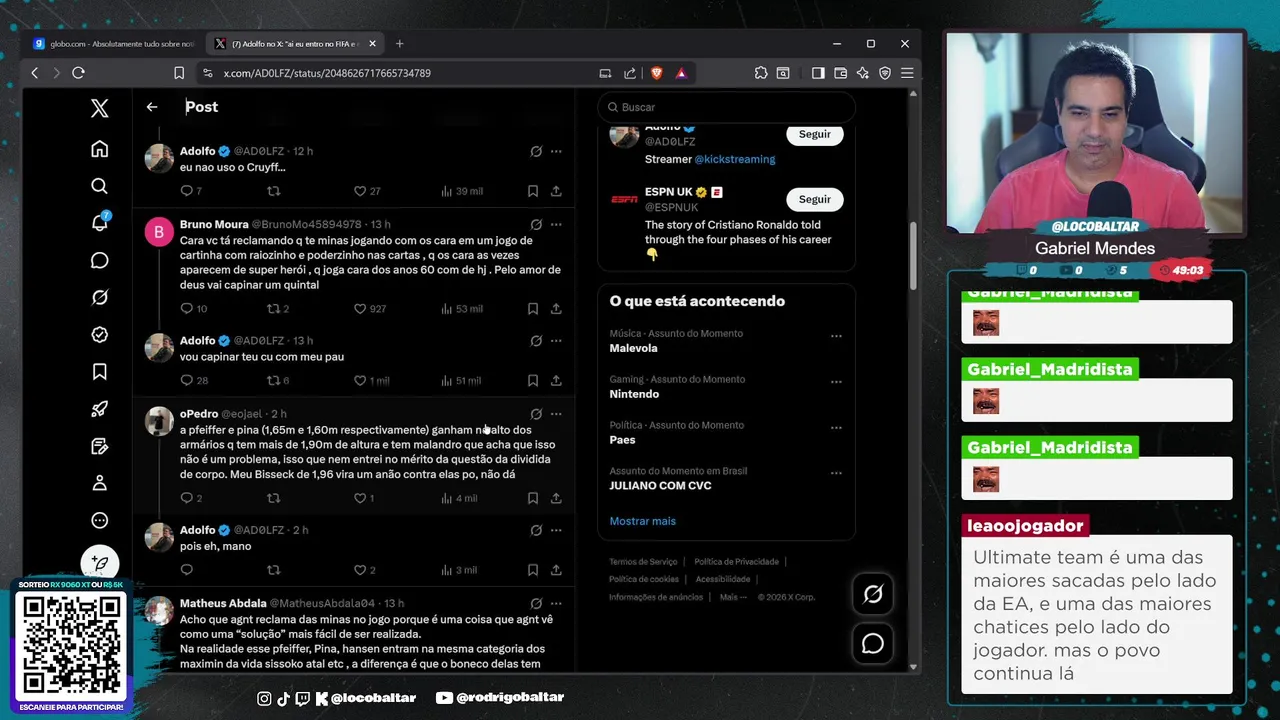Open 'Política de cookies' footer link
Viewport: 1280px width, 720px height.
(644, 579)
